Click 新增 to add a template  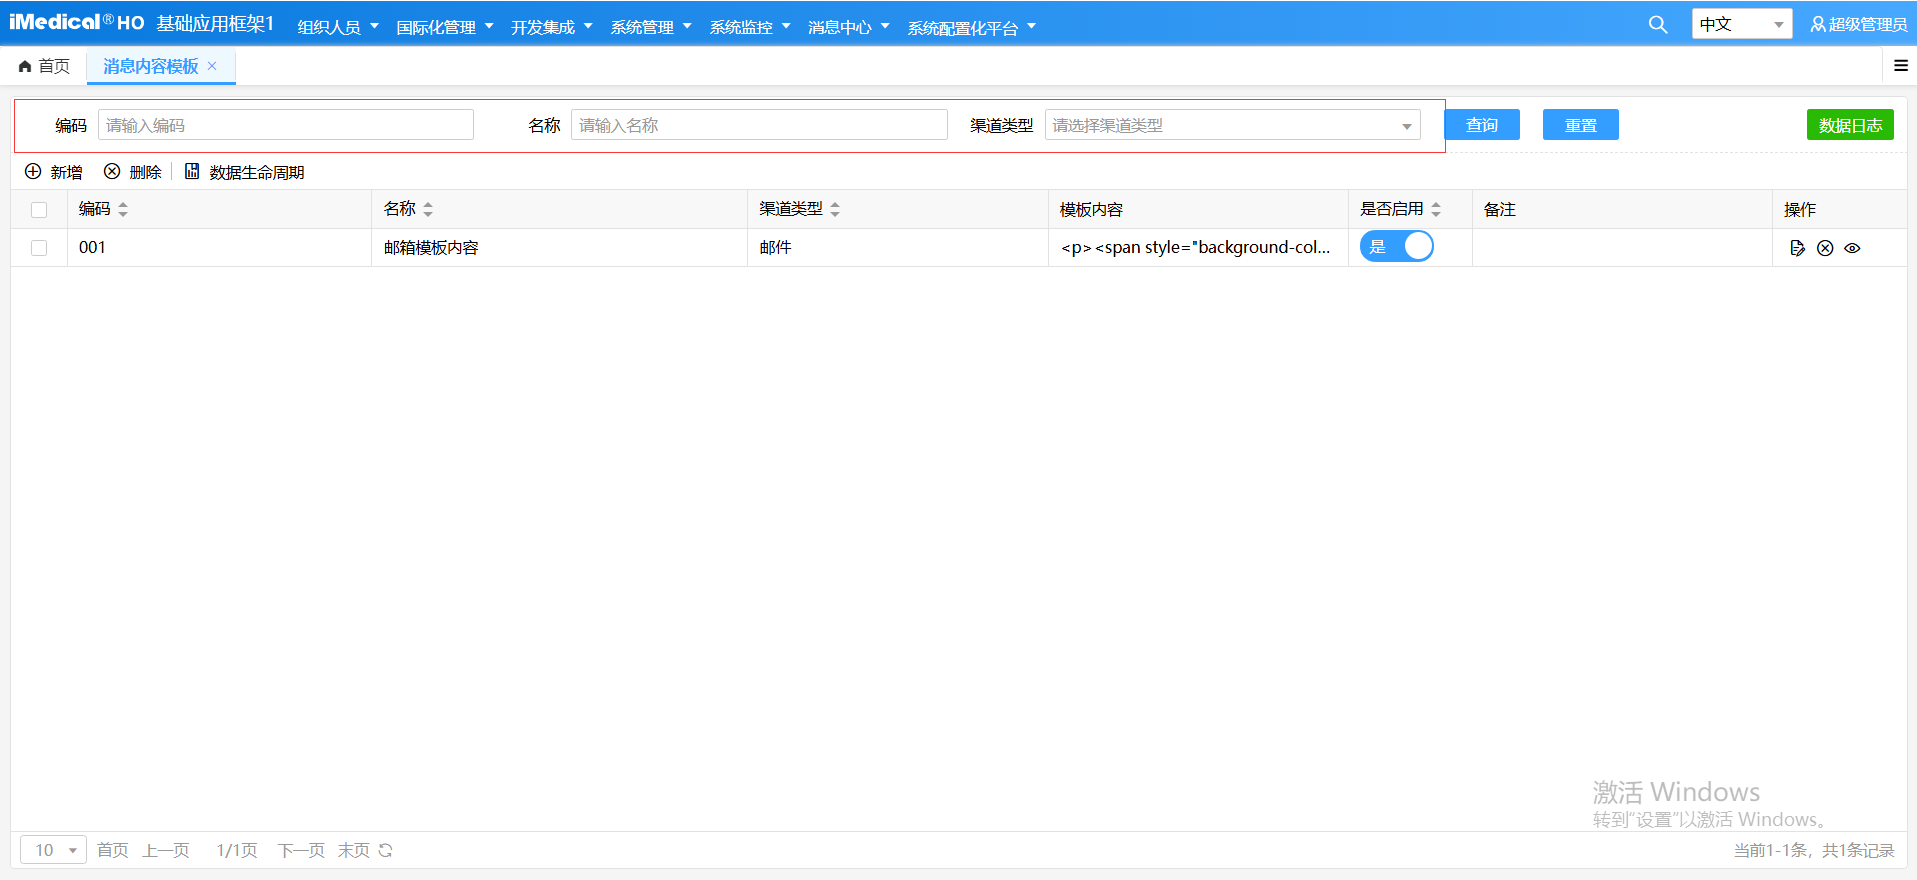point(54,172)
